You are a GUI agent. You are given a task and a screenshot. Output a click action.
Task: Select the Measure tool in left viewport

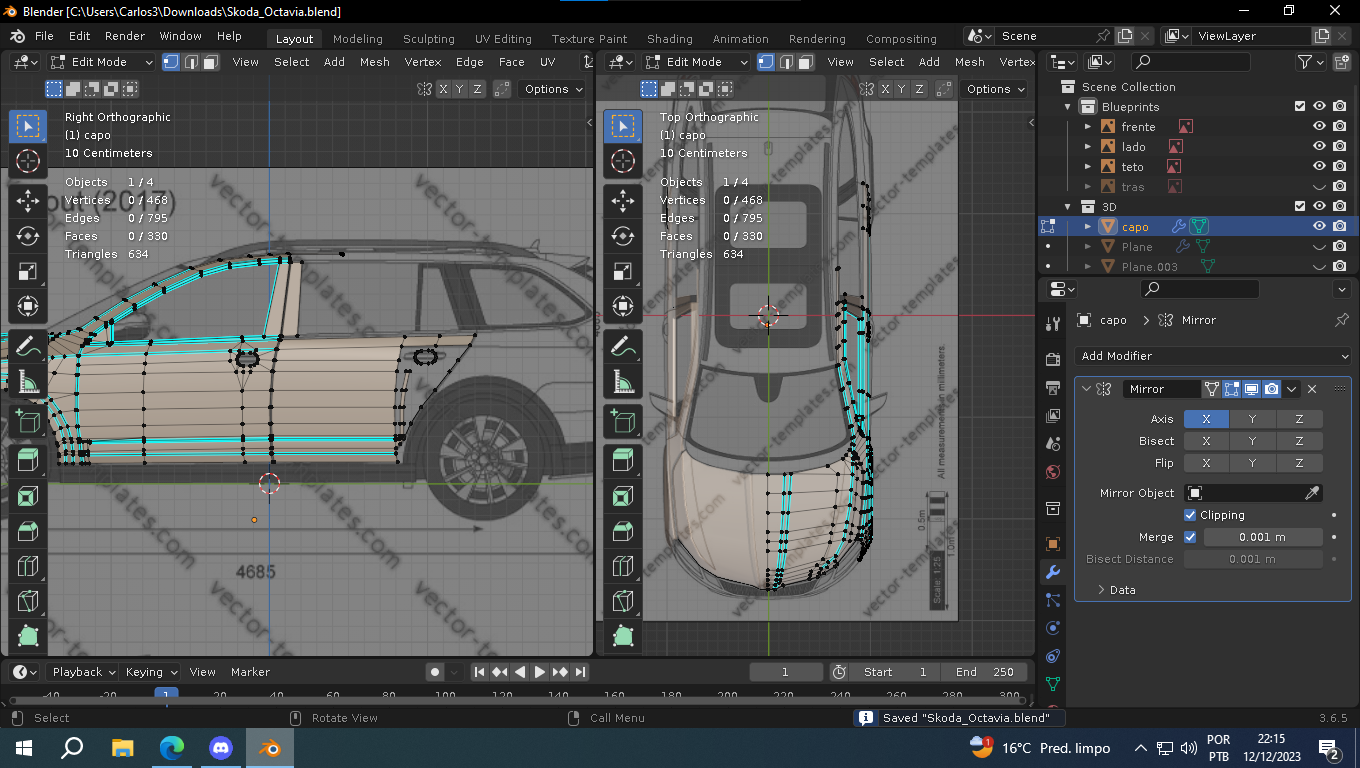click(28, 382)
